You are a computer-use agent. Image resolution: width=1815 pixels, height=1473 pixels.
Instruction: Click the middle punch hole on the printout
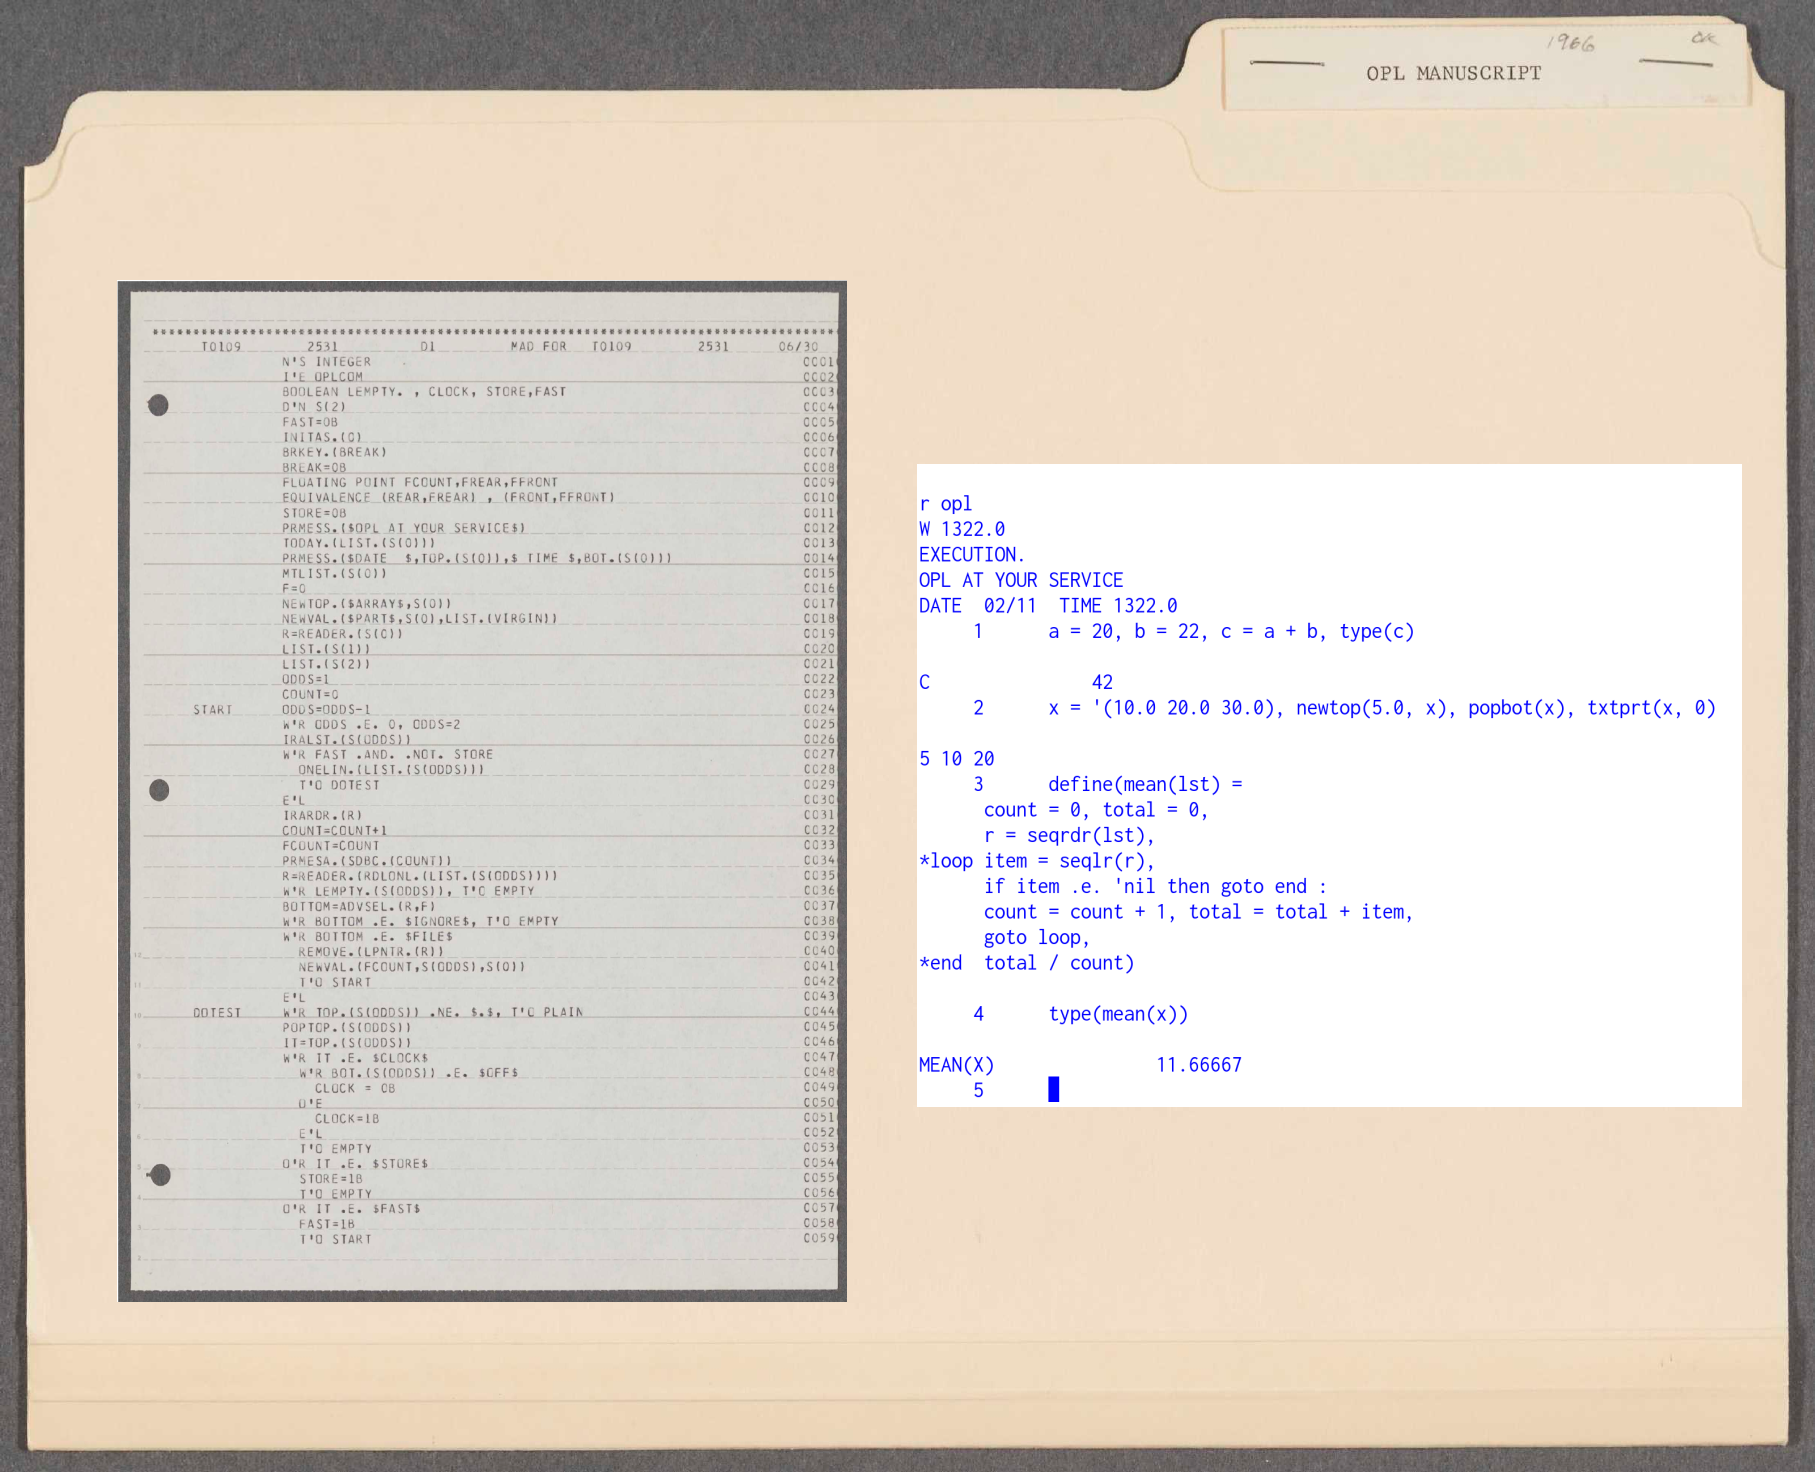point(159,790)
